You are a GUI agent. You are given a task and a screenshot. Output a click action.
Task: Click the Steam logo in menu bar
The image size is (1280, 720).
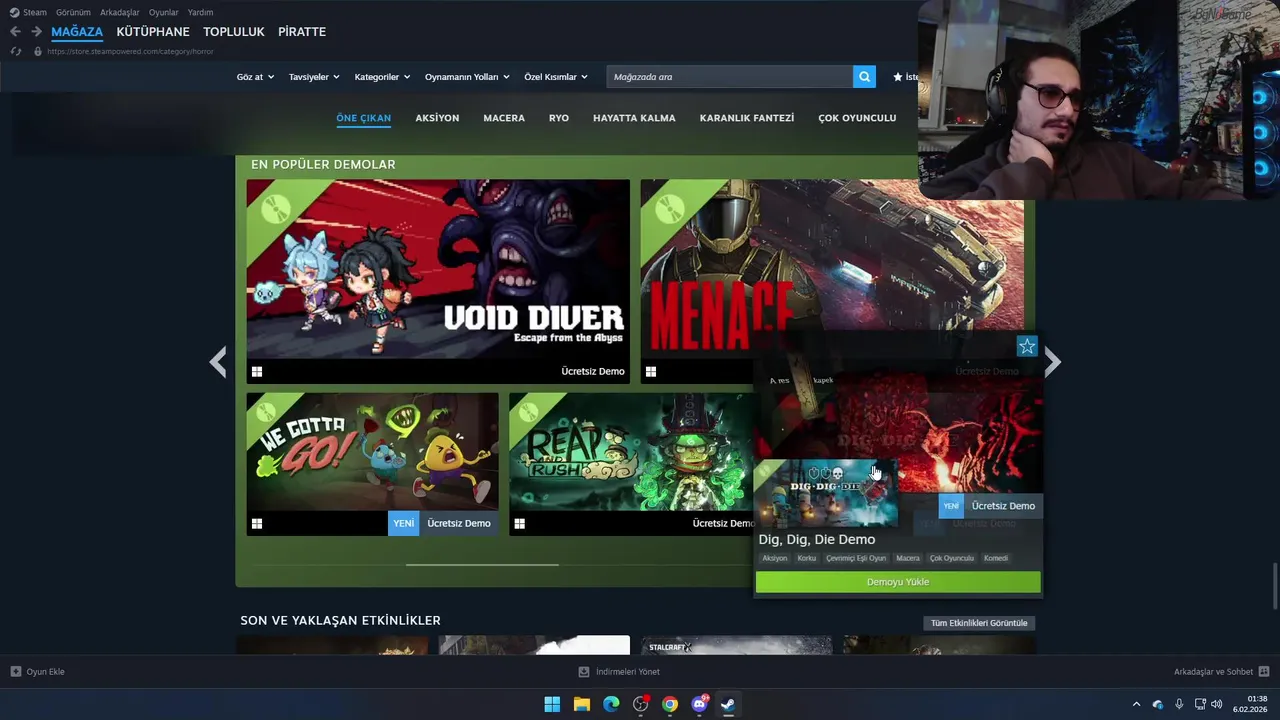coord(14,13)
